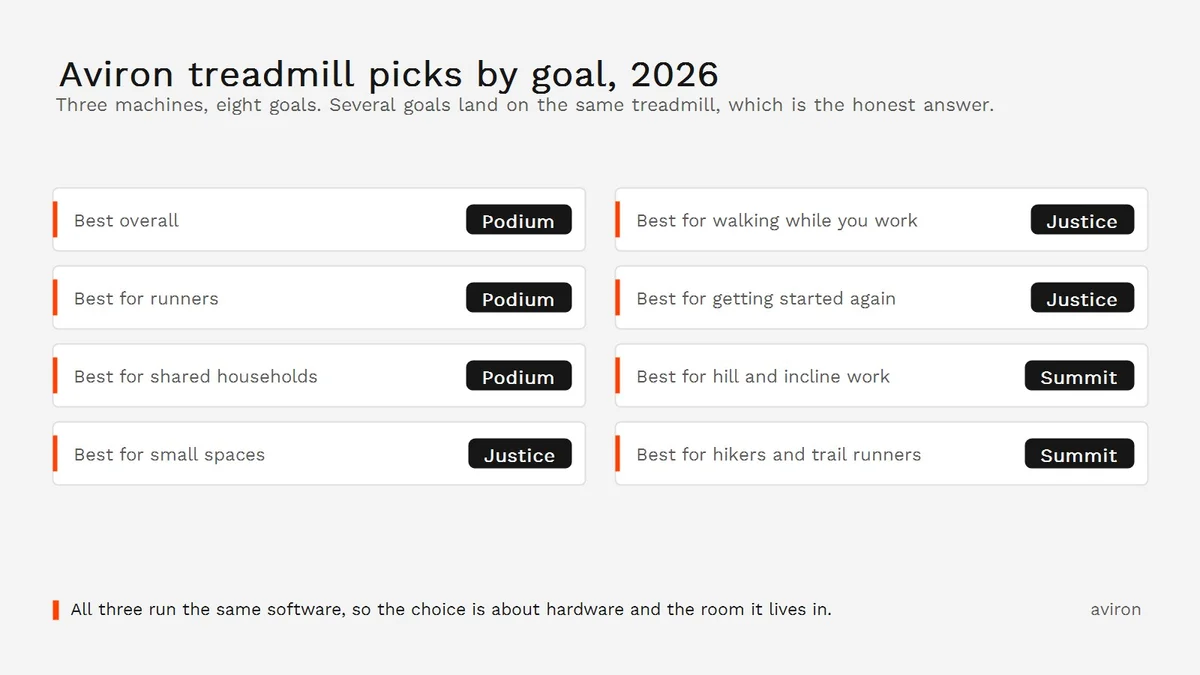Select the subtitle about three machines, eight goals
This screenshot has width=1200, height=675.
coord(525,105)
